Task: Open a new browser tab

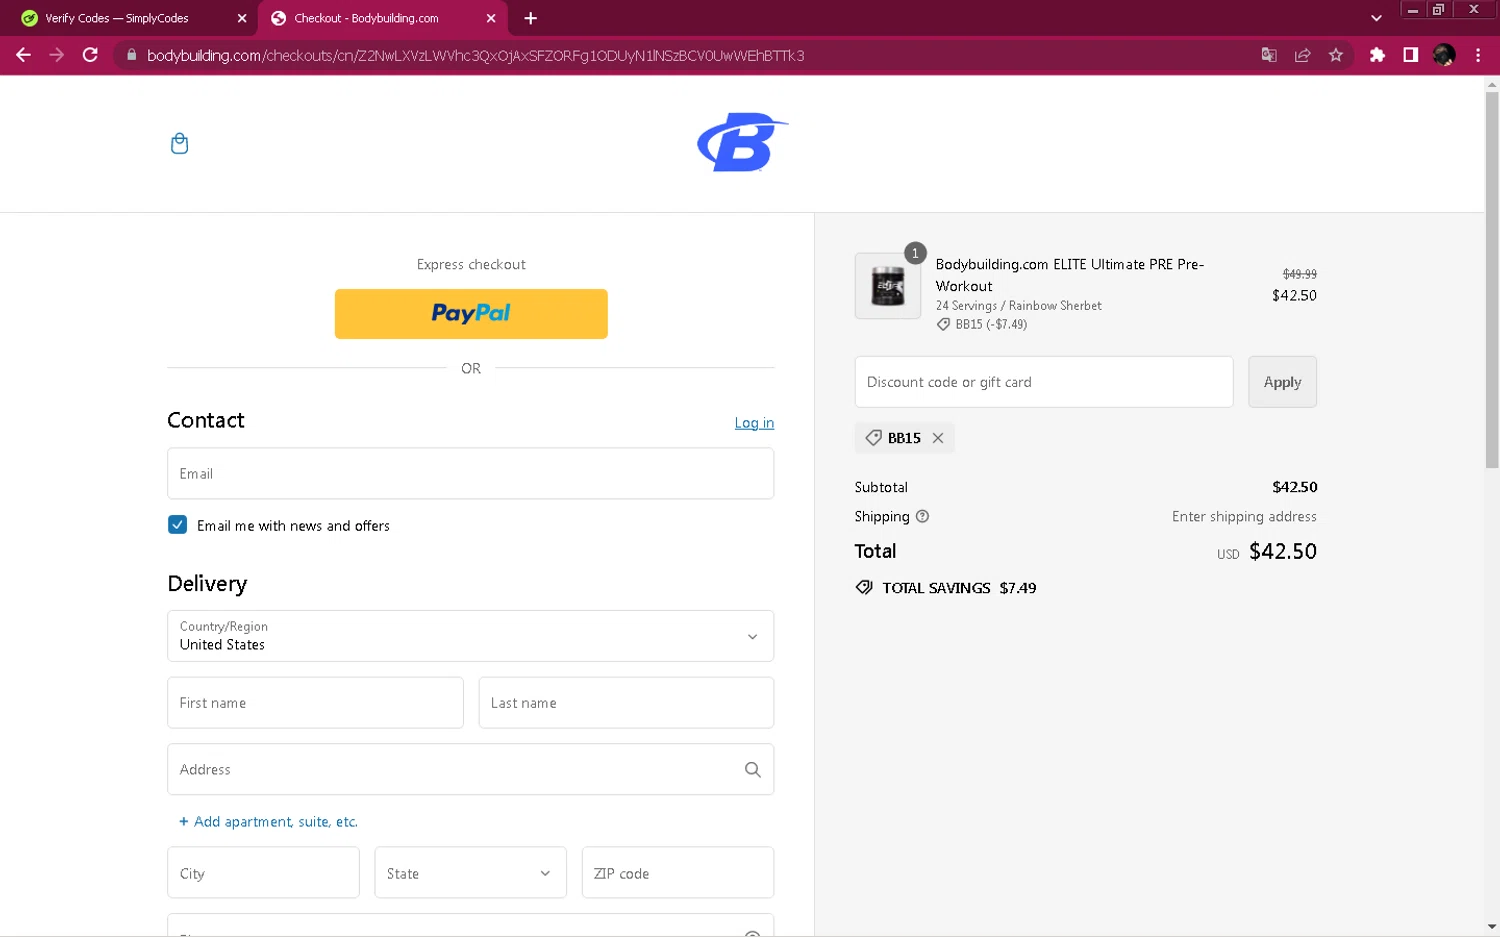Action: click(530, 18)
